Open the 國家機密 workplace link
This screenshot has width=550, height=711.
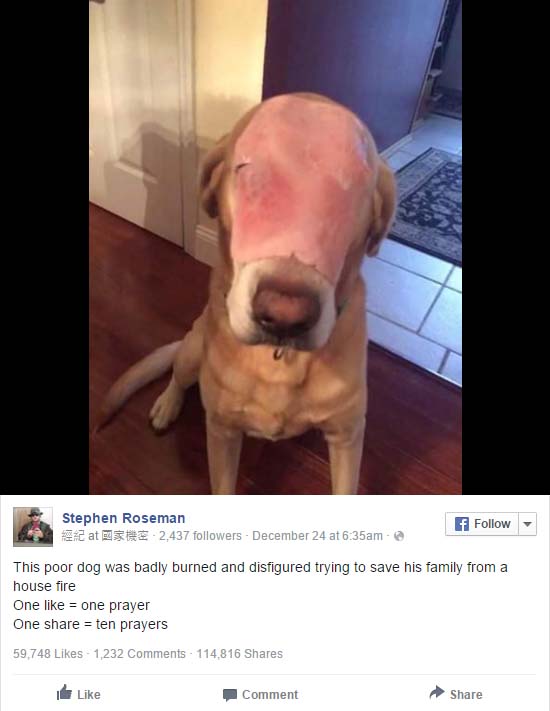pos(124,536)
